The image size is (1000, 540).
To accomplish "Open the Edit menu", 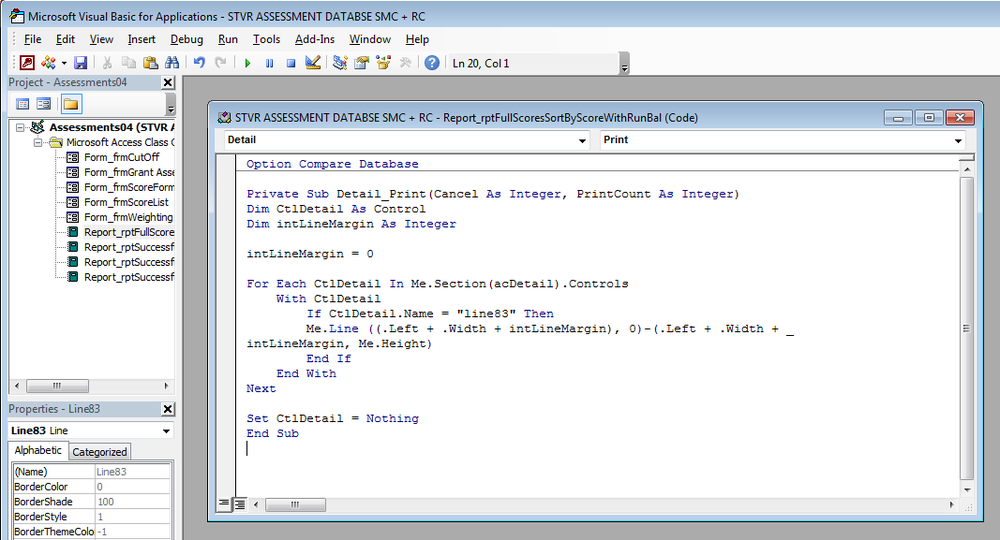I will click(65, 40).
